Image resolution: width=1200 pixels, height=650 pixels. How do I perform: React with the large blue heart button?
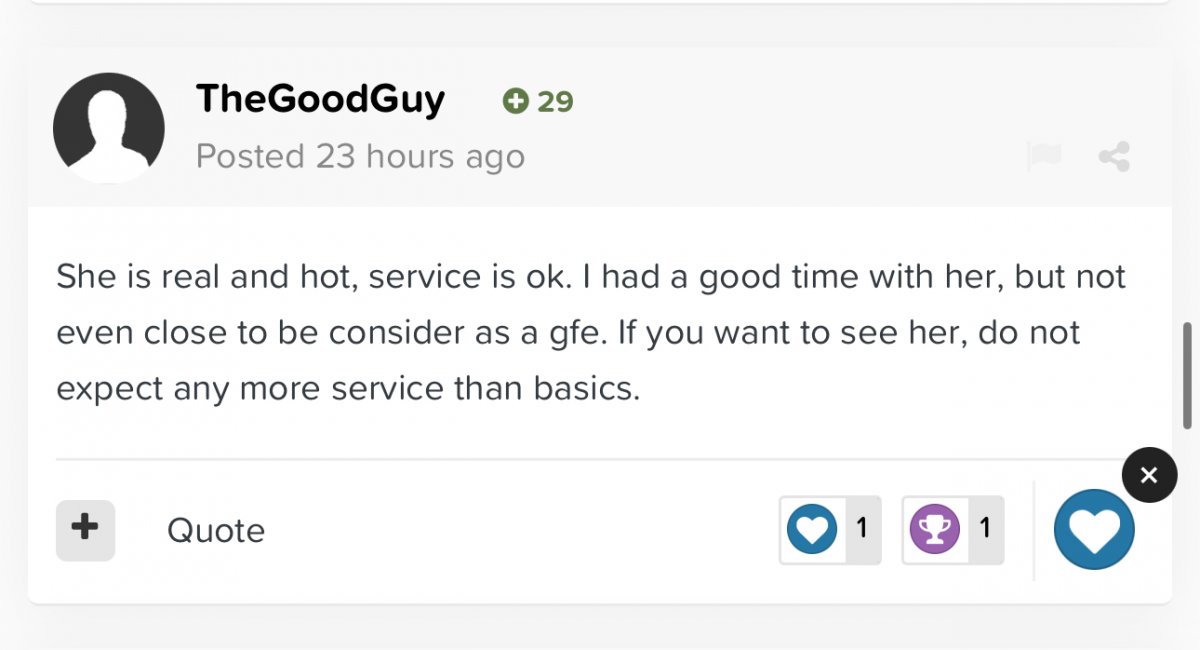point(1094,530)
